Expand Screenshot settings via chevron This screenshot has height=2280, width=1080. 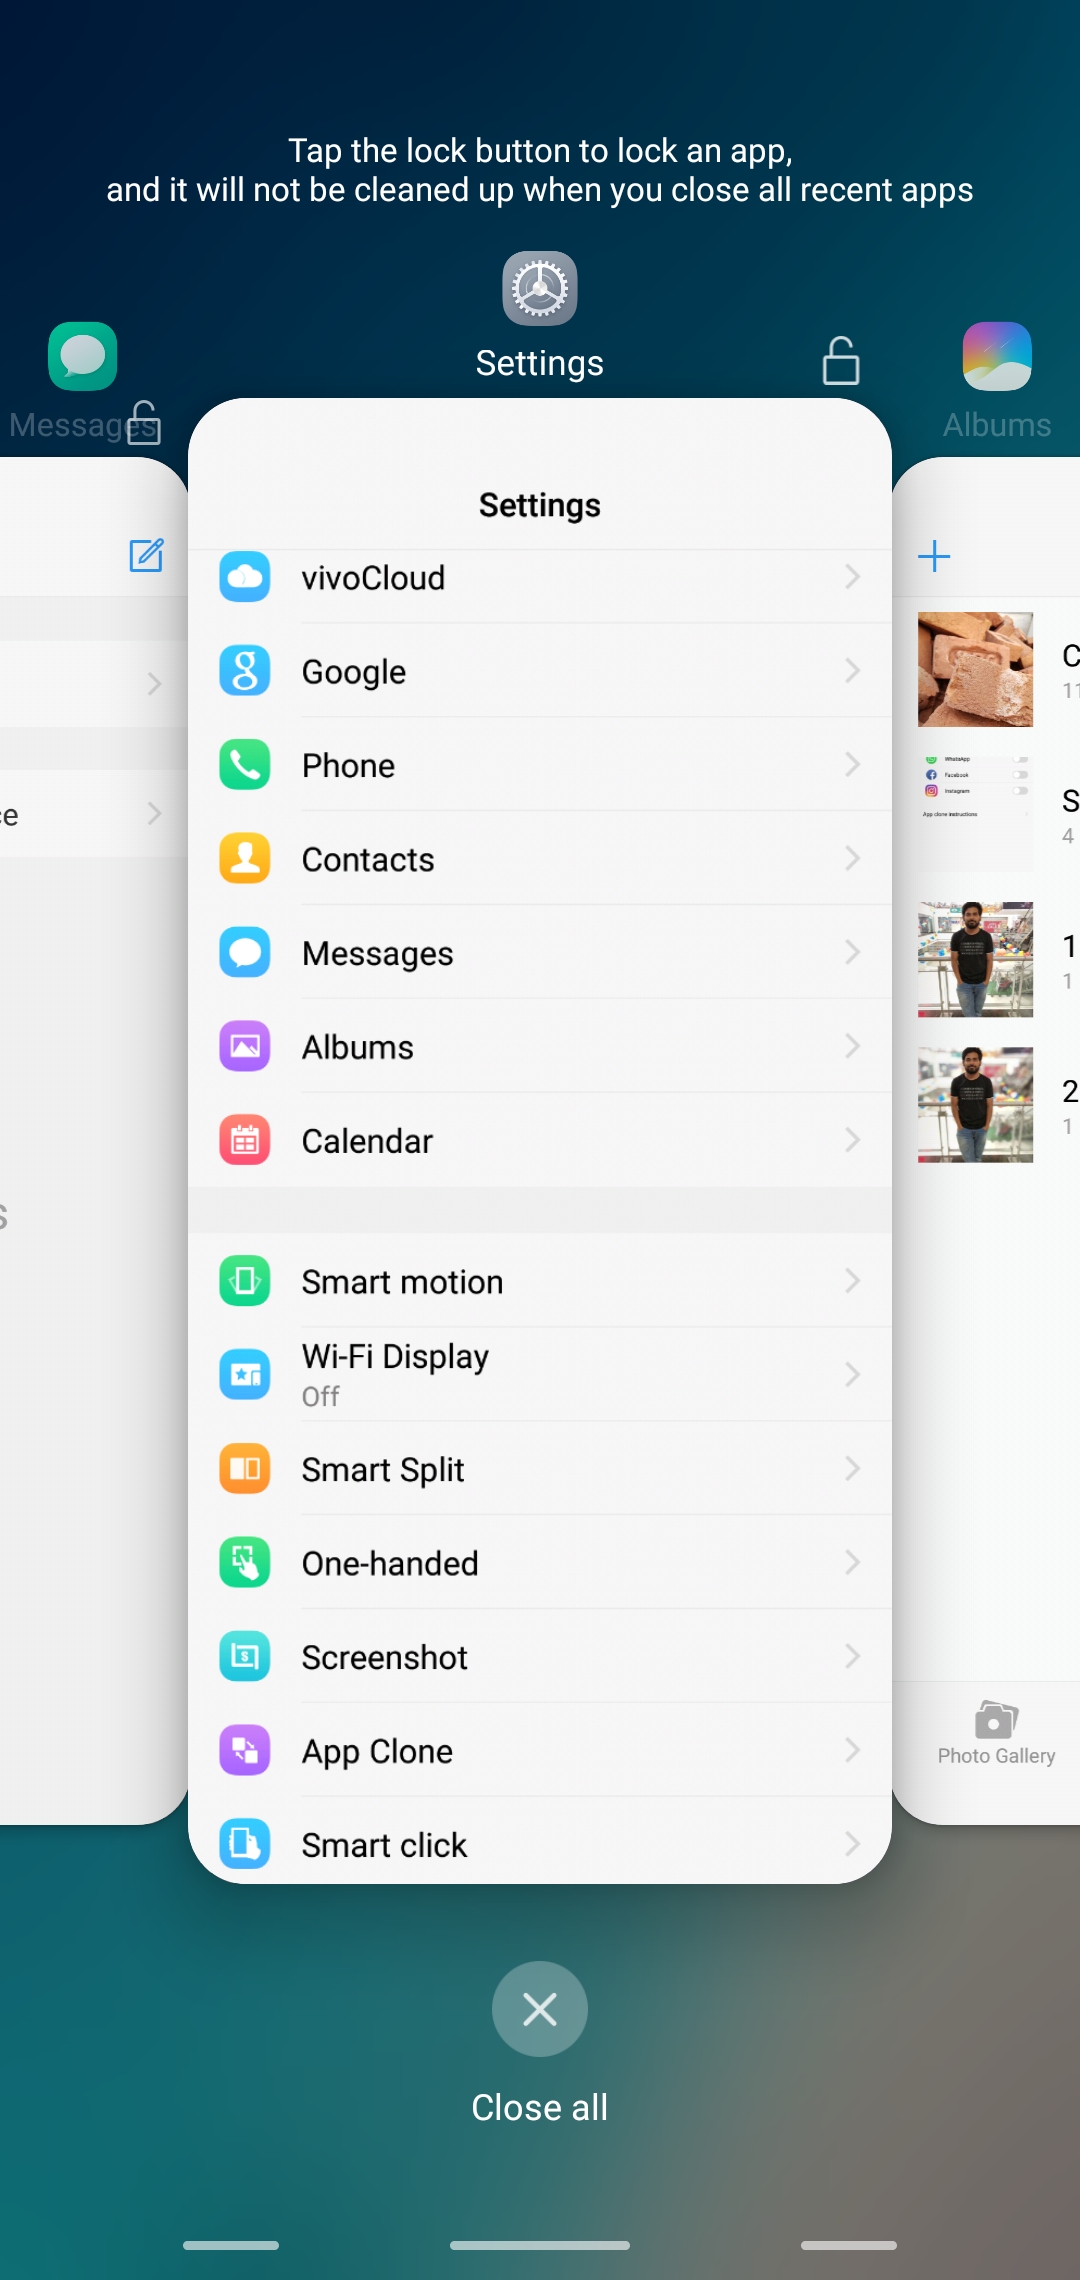click(x=852, y=1657)
